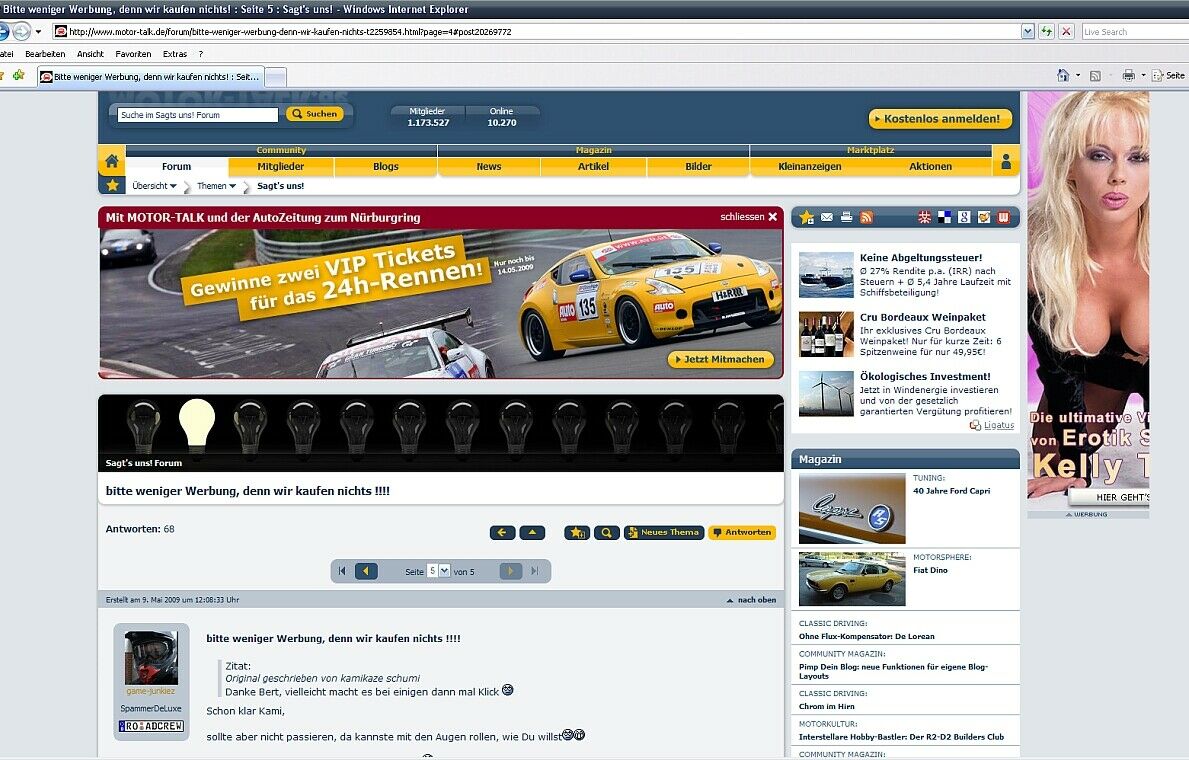
Task: Click the Live Search input field
Action: (x=1134, y=31)
